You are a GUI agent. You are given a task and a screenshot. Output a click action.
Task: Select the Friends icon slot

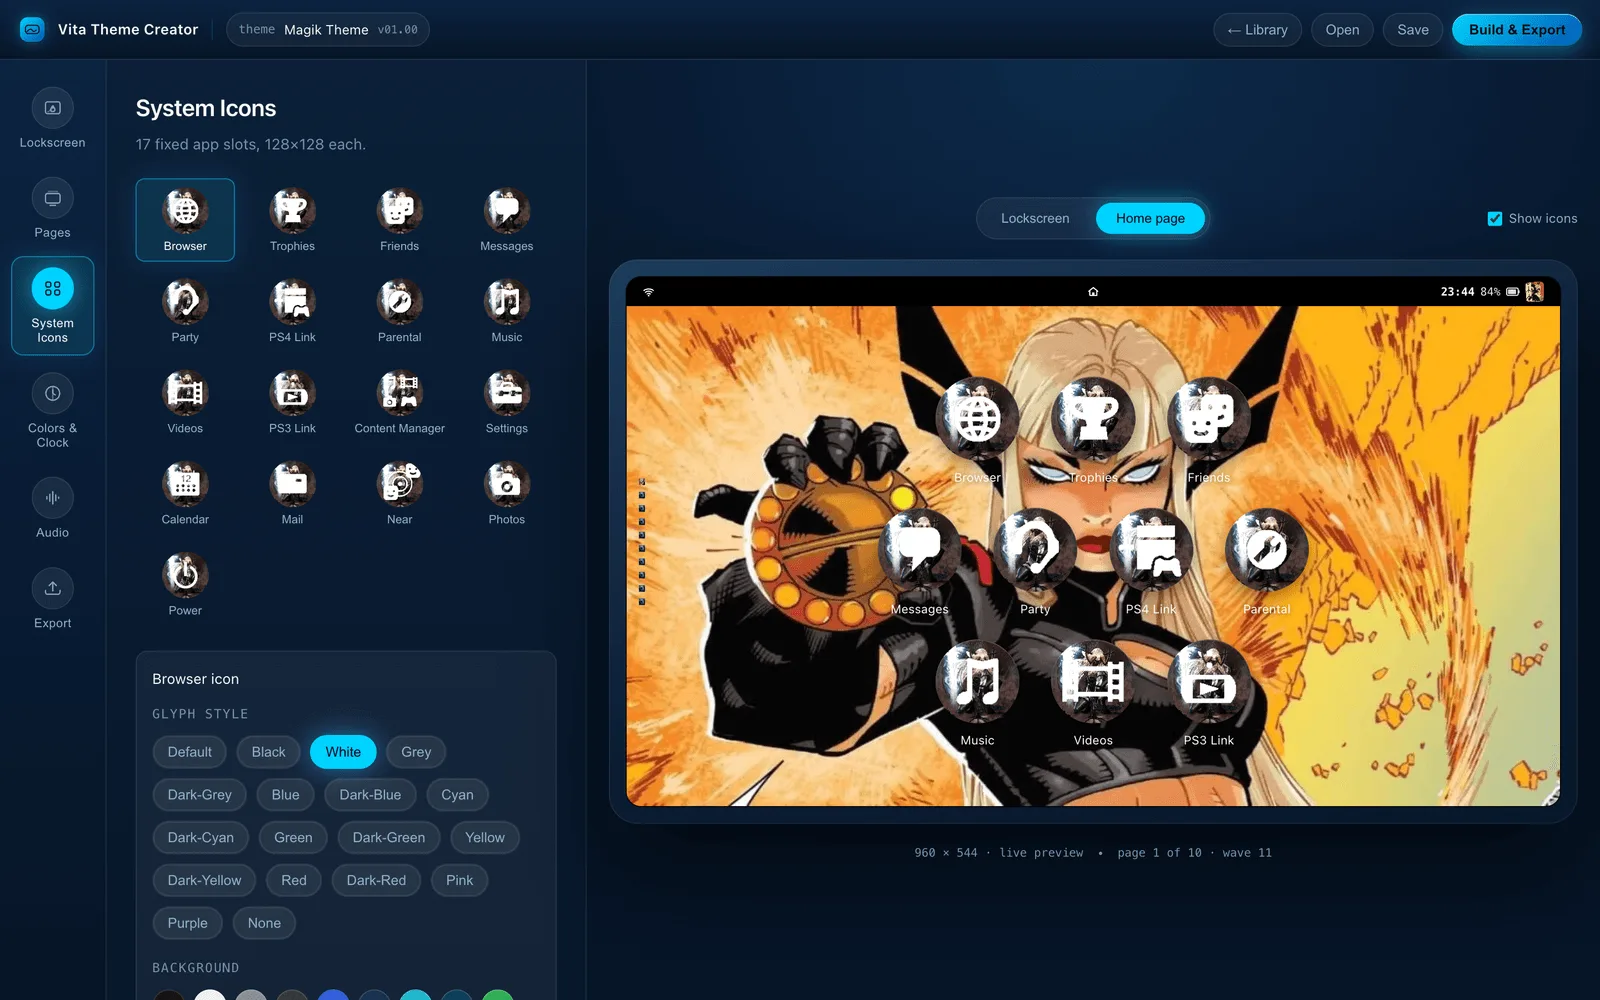[x=399, y=220]
